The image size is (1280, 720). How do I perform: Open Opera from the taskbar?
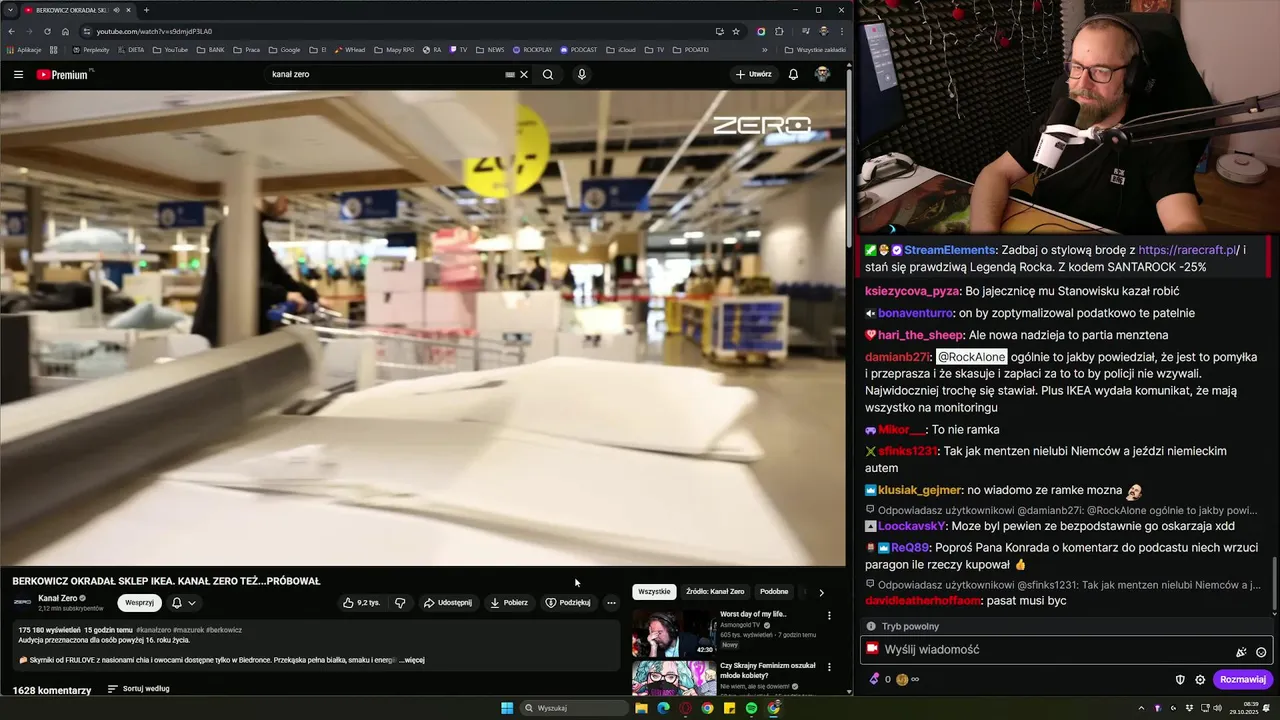(685, 708)
